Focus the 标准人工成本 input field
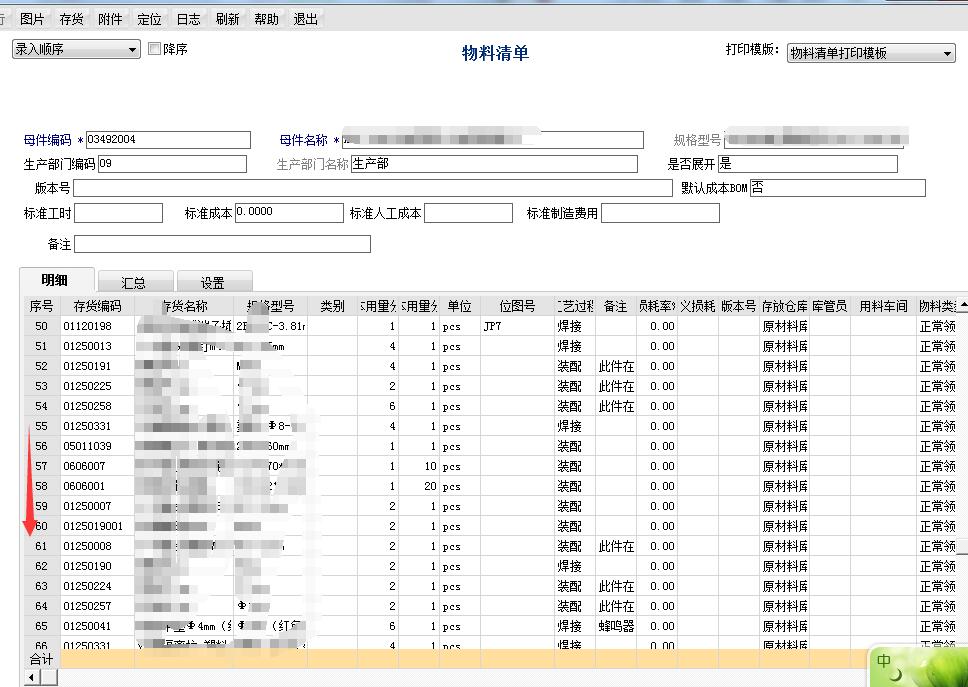The image size is (968, 687). (x=468, y=213)
